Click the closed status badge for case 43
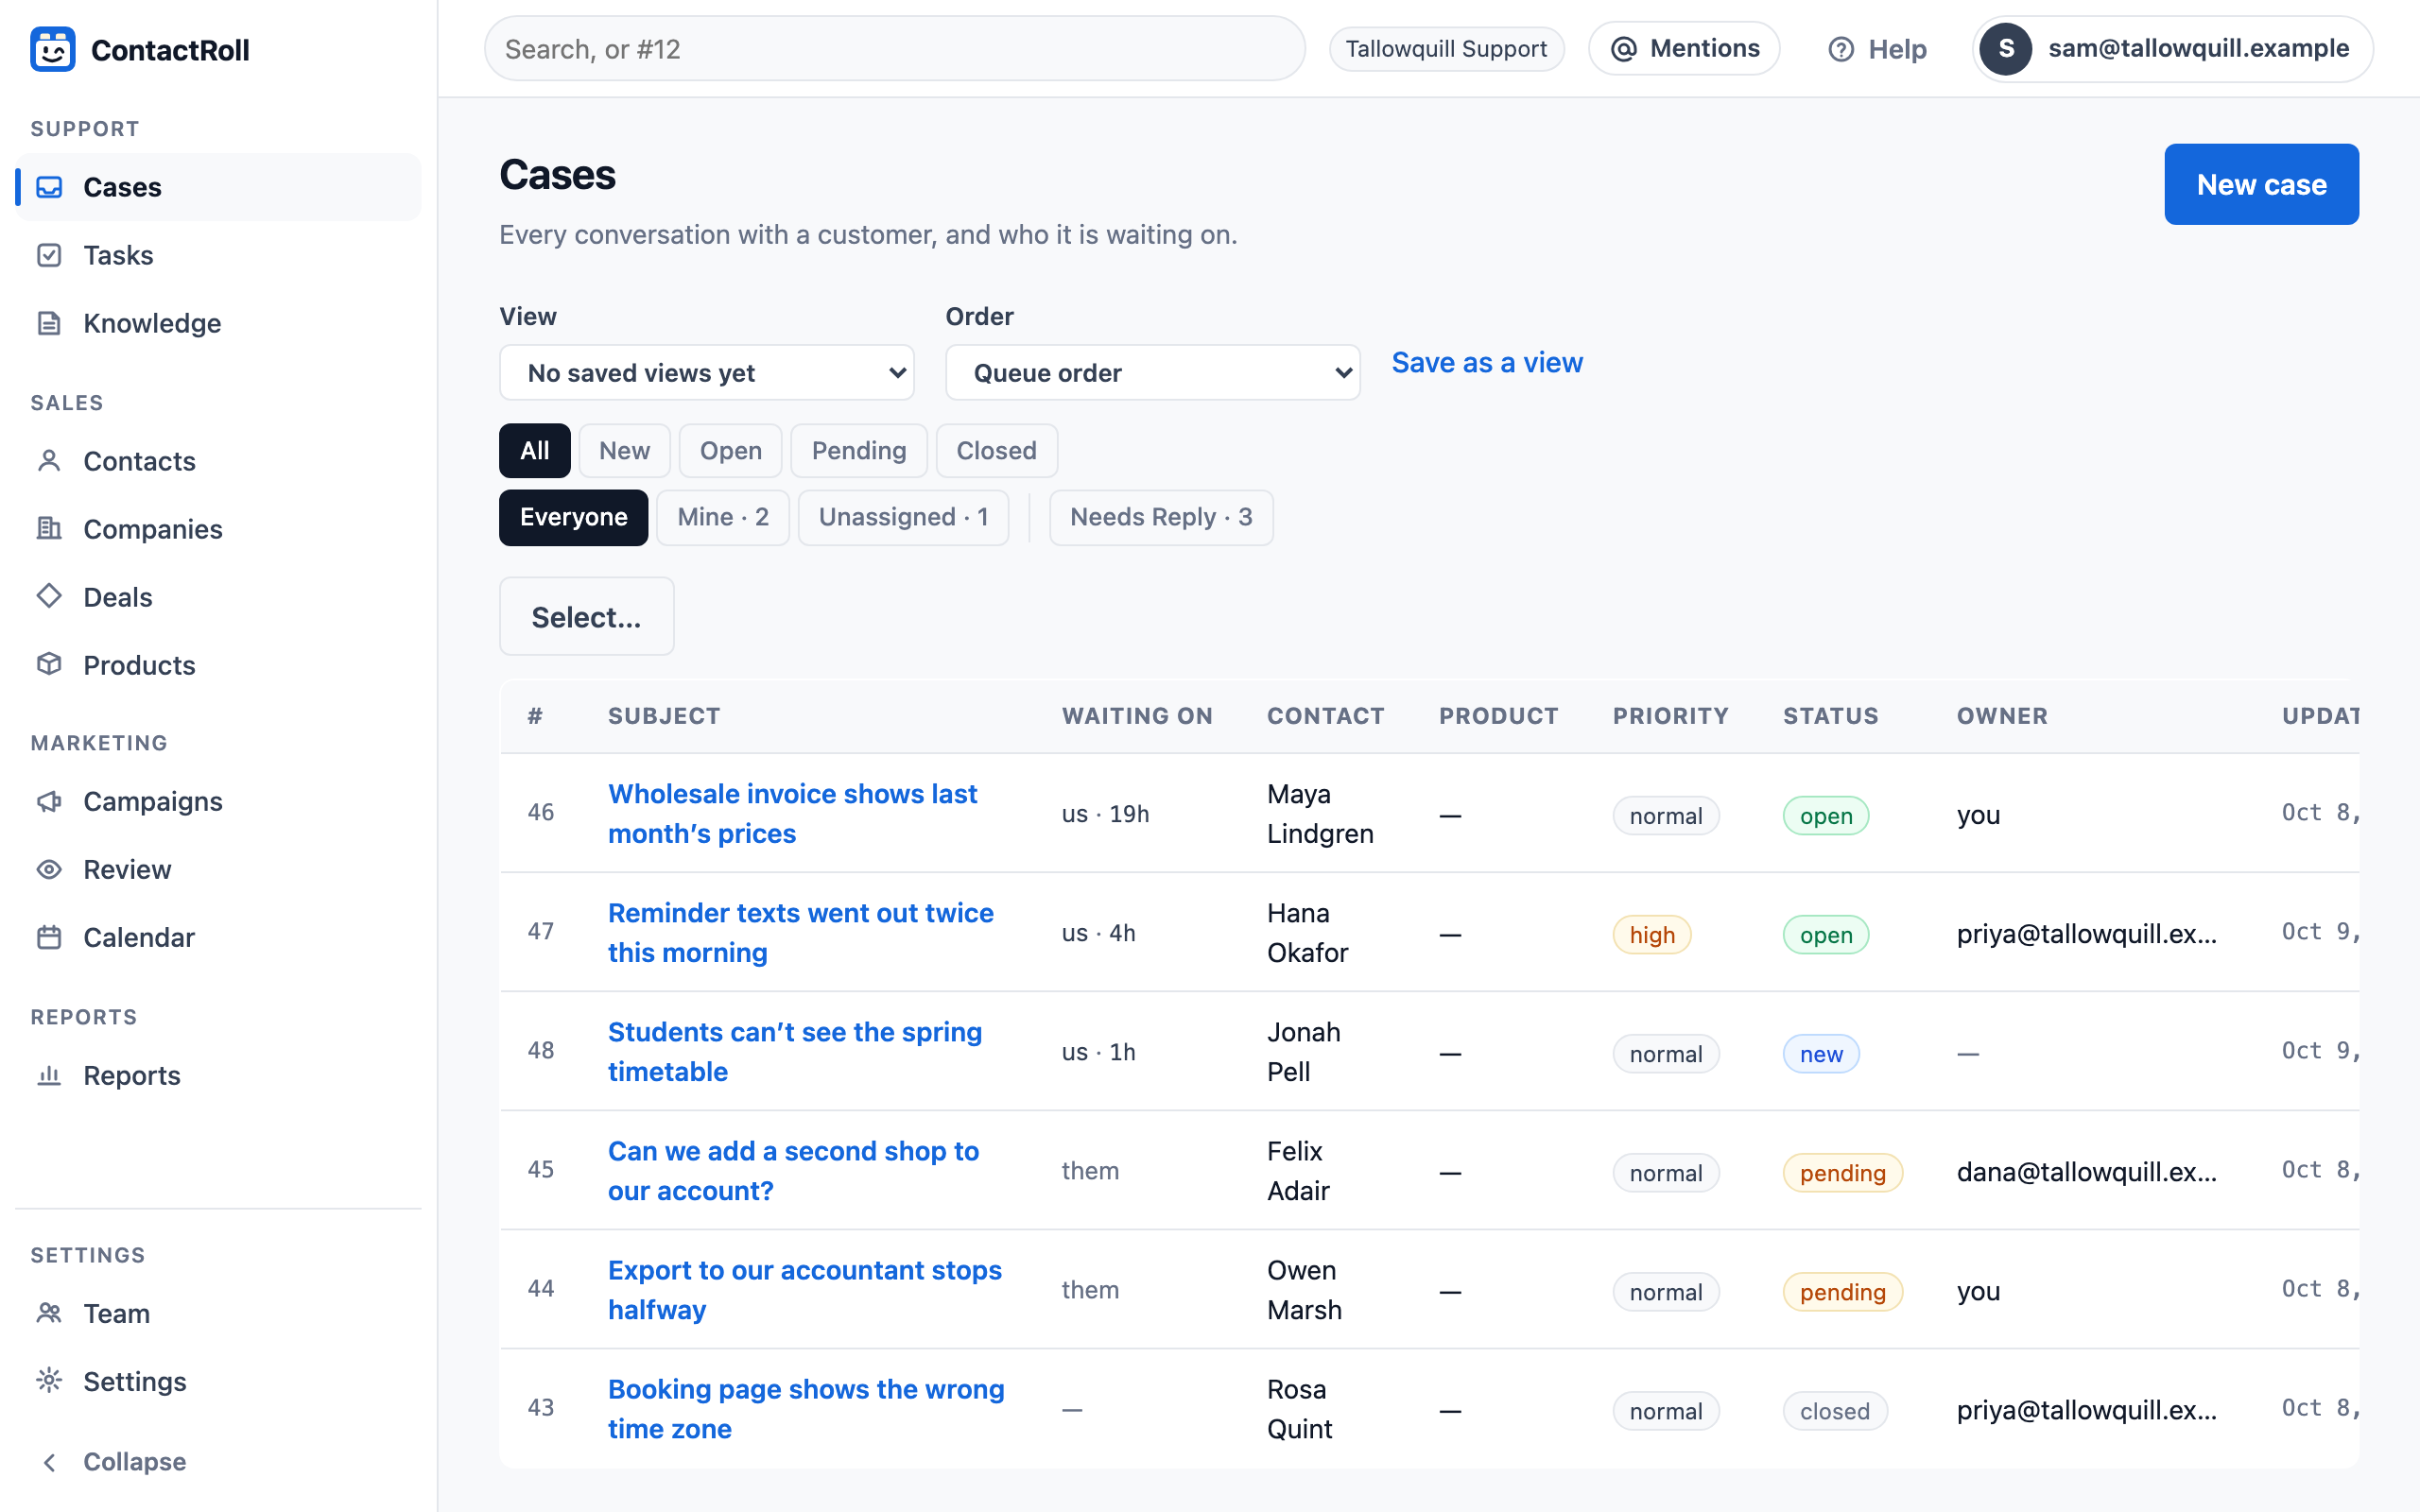Image resolution: width=2420 pixels, height=1512 pixels. [x=1835, y=1411]
